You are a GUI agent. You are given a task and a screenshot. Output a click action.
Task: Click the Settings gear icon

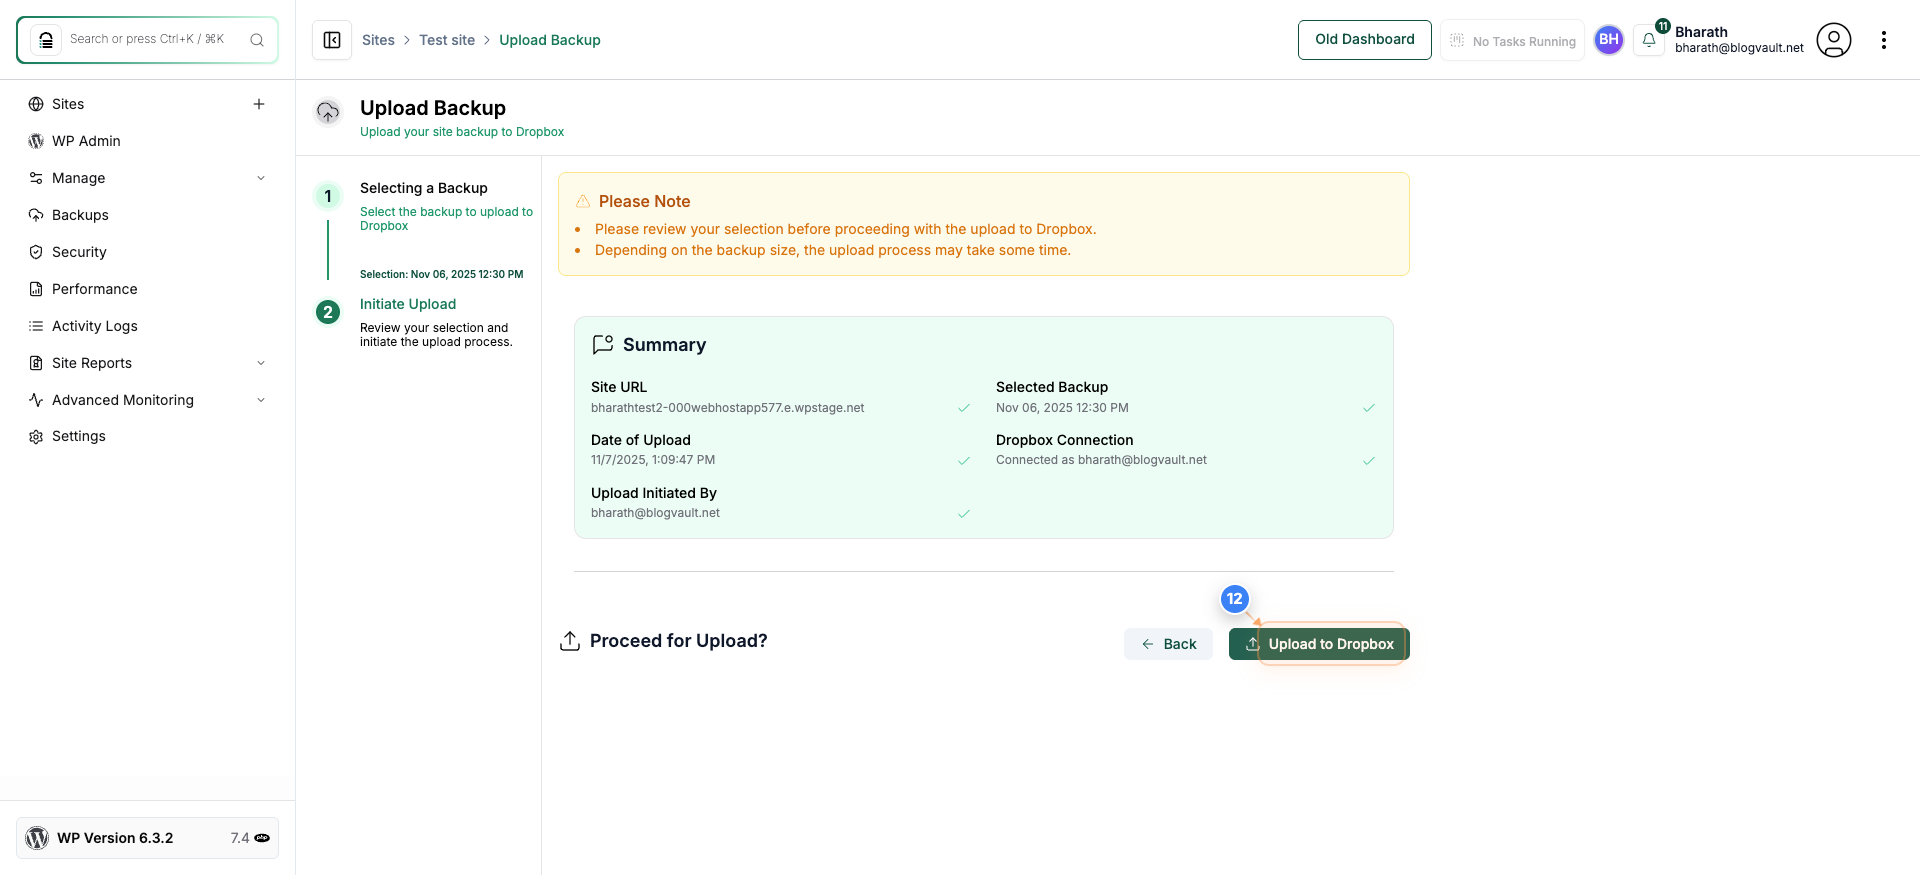36,437
